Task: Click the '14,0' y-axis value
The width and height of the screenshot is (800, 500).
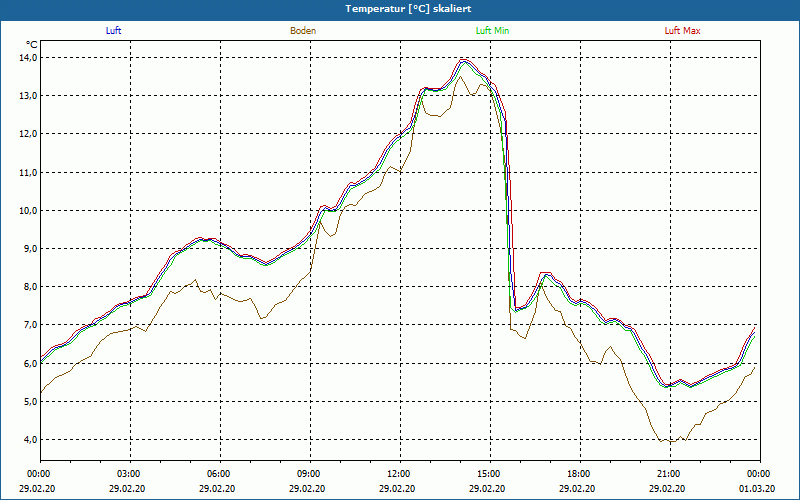Action: [28, 58]
